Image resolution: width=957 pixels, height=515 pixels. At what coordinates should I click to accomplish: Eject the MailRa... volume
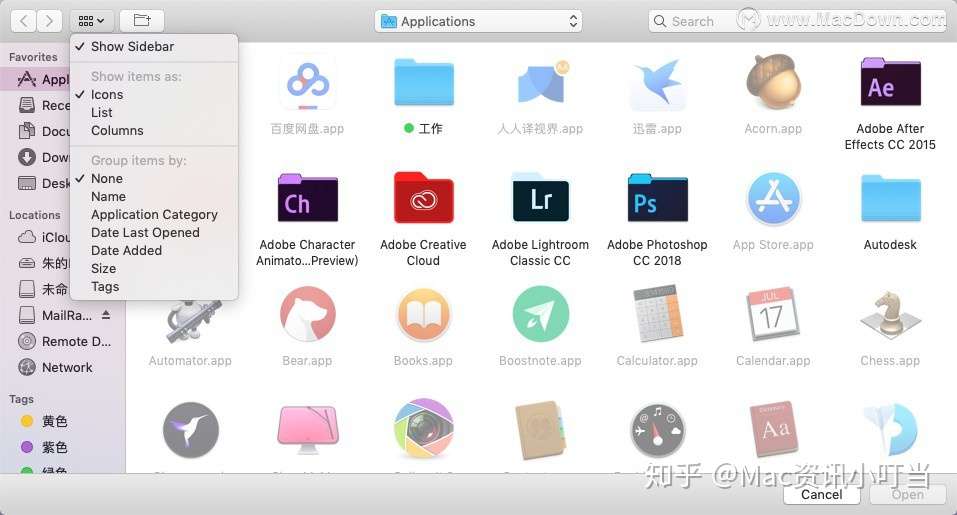pyautogui.click(x=106, y=315)
